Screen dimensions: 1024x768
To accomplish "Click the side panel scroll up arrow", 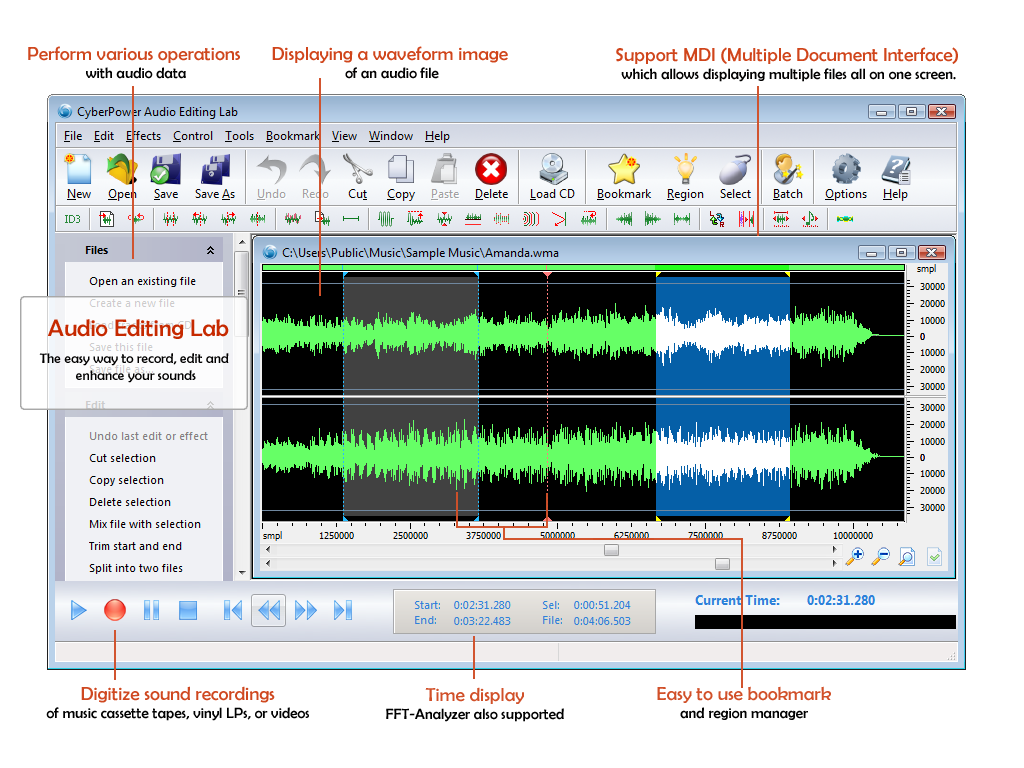I will pos(242,242).
